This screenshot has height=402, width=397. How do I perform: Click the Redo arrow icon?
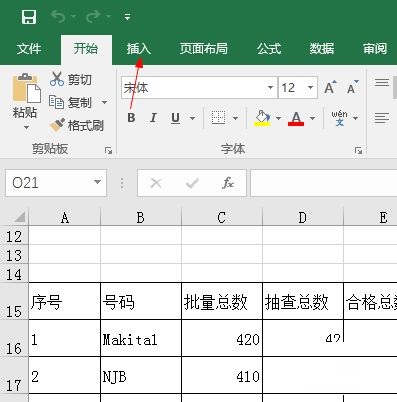[94, 16]
